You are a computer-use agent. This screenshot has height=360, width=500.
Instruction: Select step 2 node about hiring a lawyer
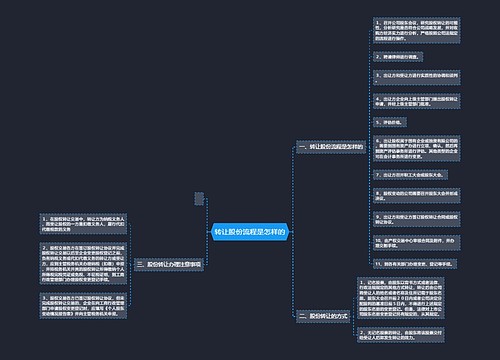(398, 57)
